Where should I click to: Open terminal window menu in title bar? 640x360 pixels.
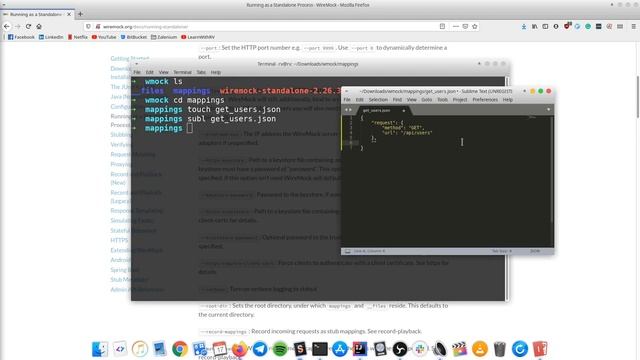click(x=136, y=64)
